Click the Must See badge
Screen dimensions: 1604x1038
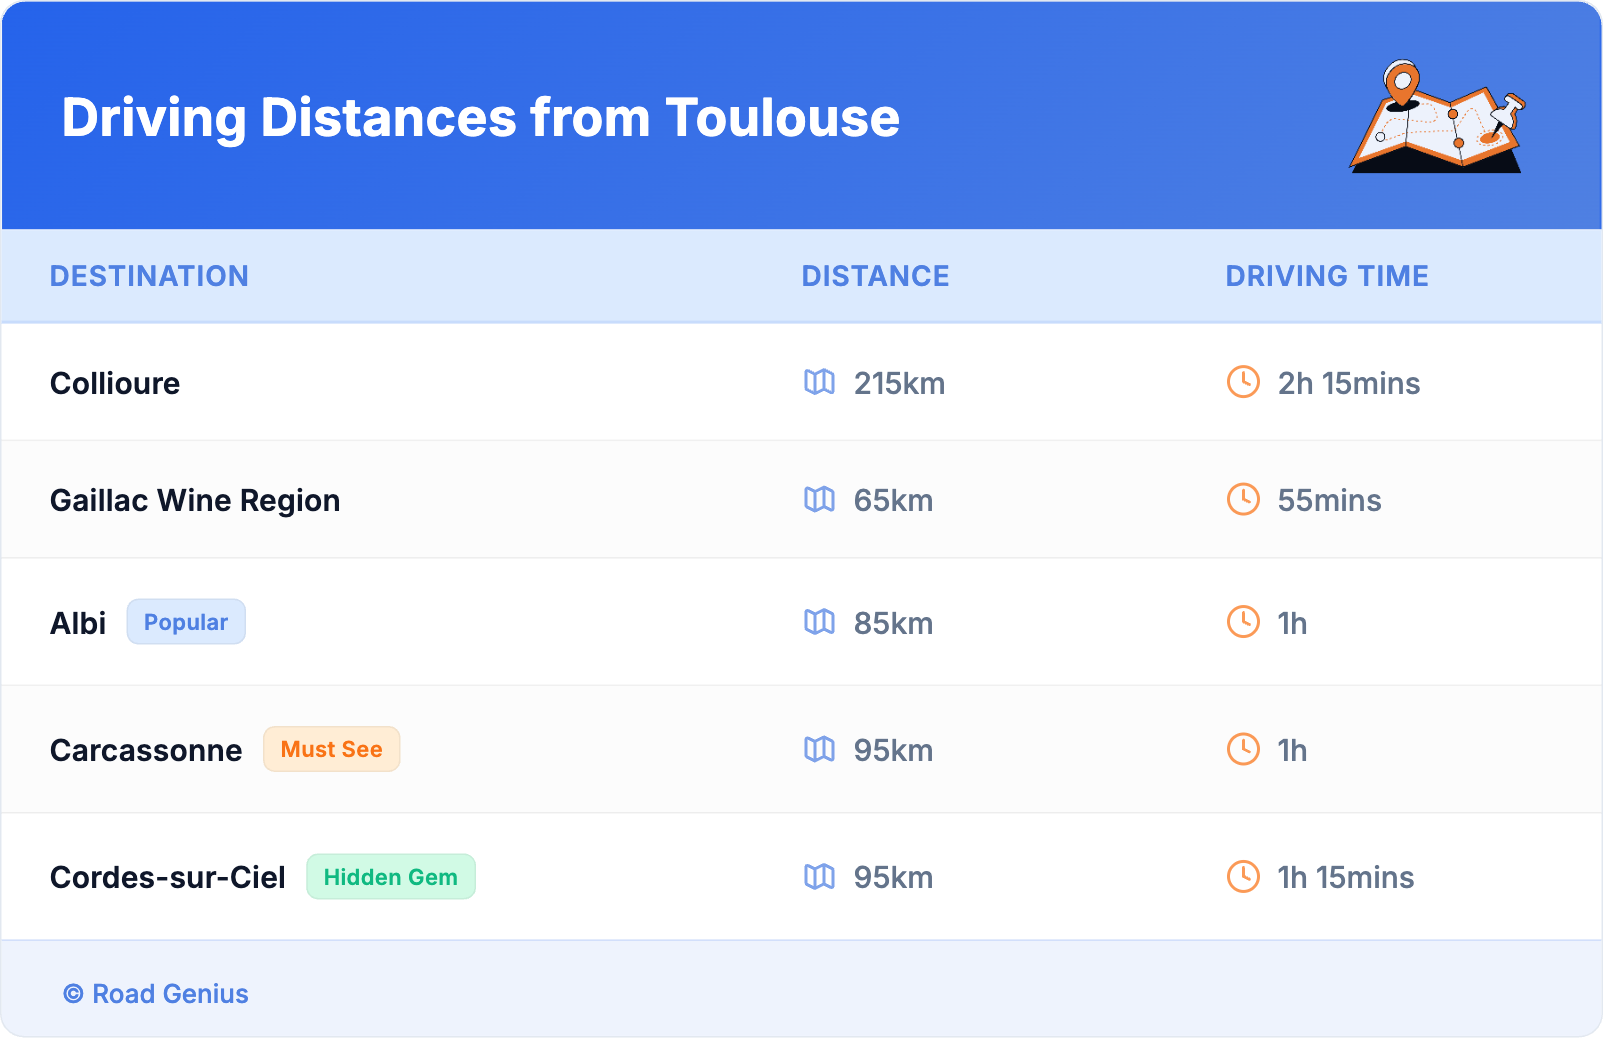[331, 749]
